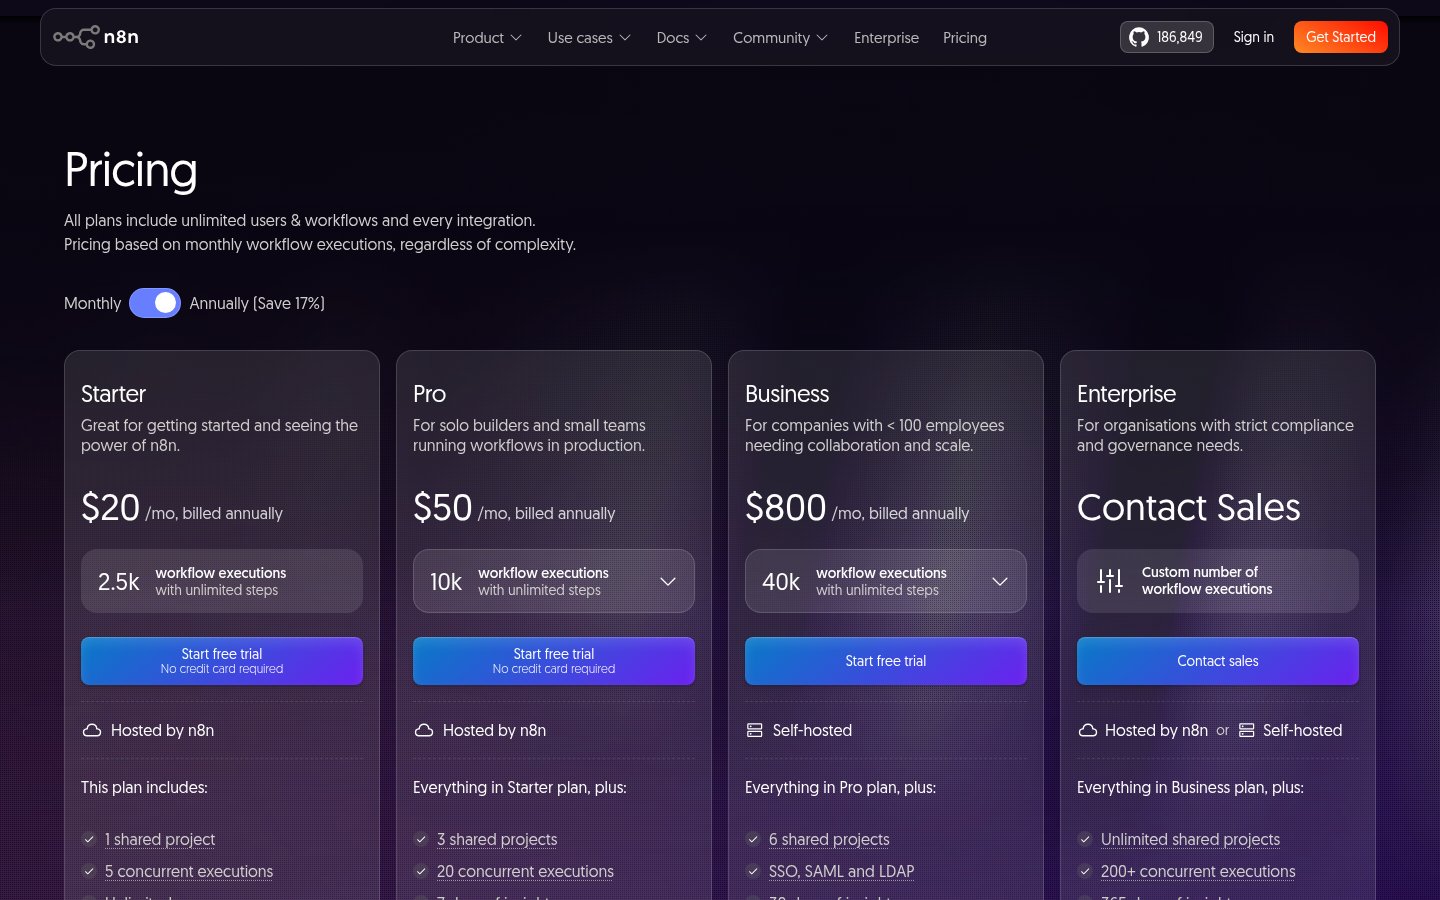Screen dimensions: 1440x900
Task: Start free trial for the Starter plan
Action: click(222, 661)
